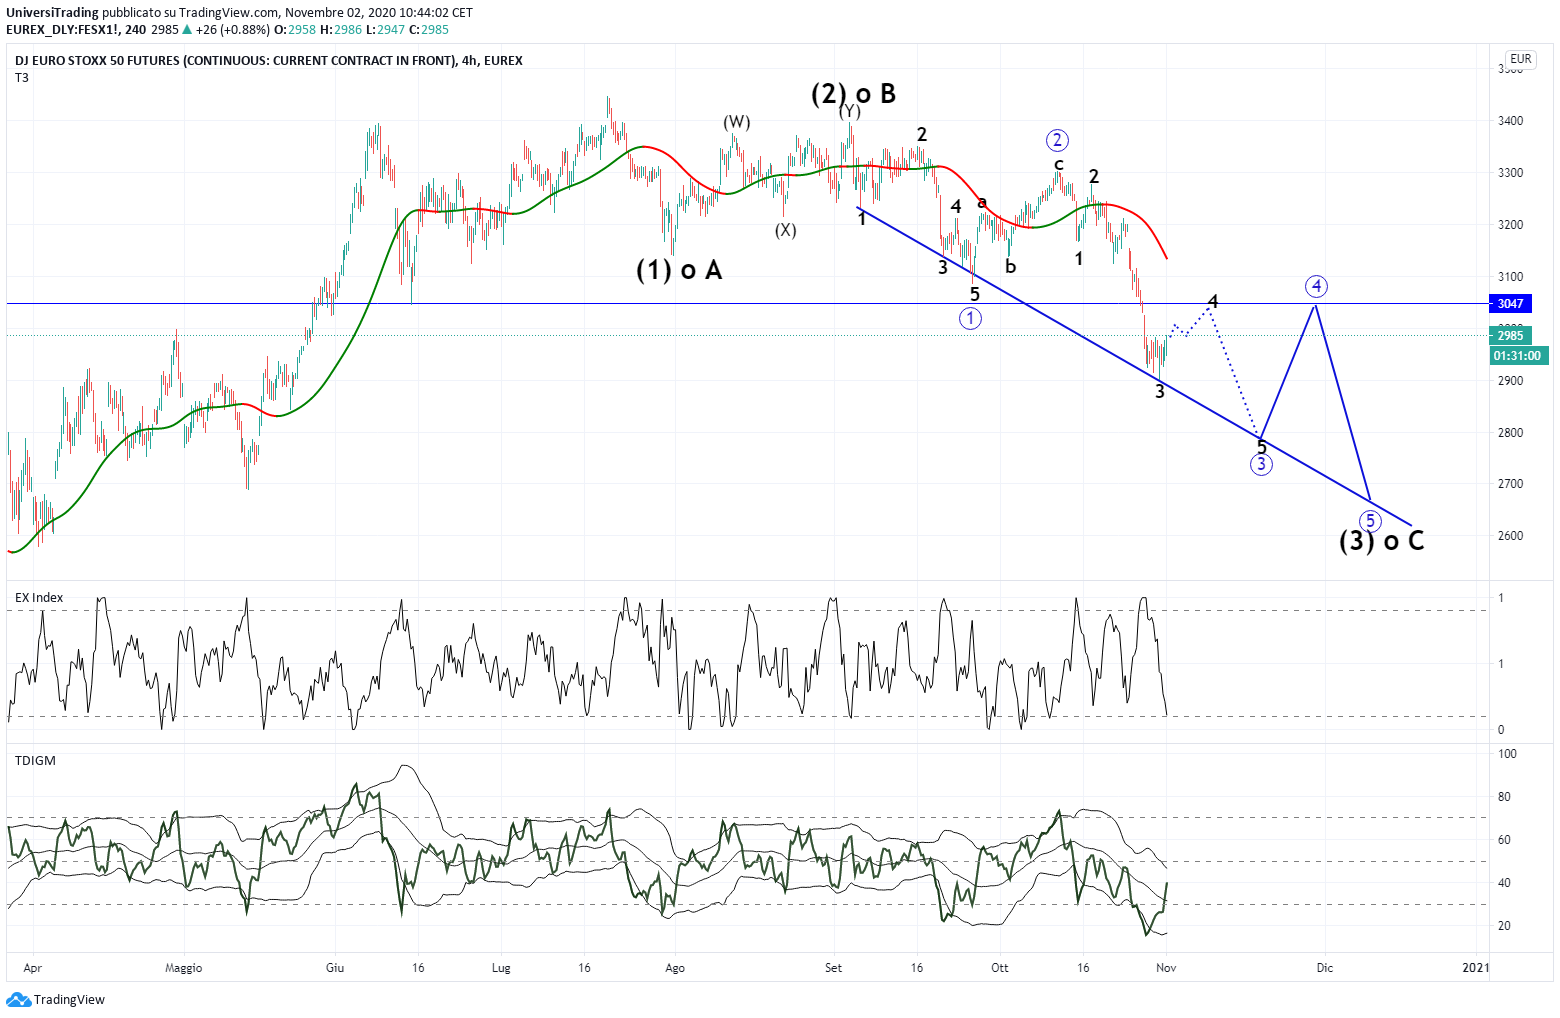Click the DJ EURO STOXX 50 FUTURES title
The width and height of the screenshot is (1560, 1018).
269,60
